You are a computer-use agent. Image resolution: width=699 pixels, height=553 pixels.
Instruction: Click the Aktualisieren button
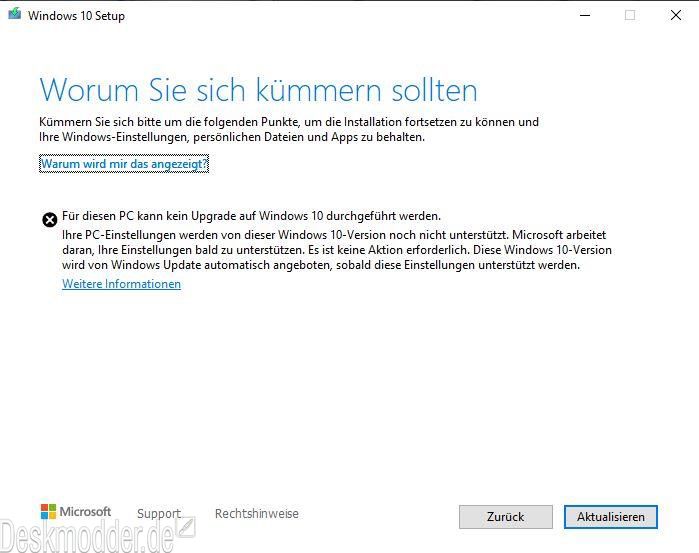[x=610, y=517]
